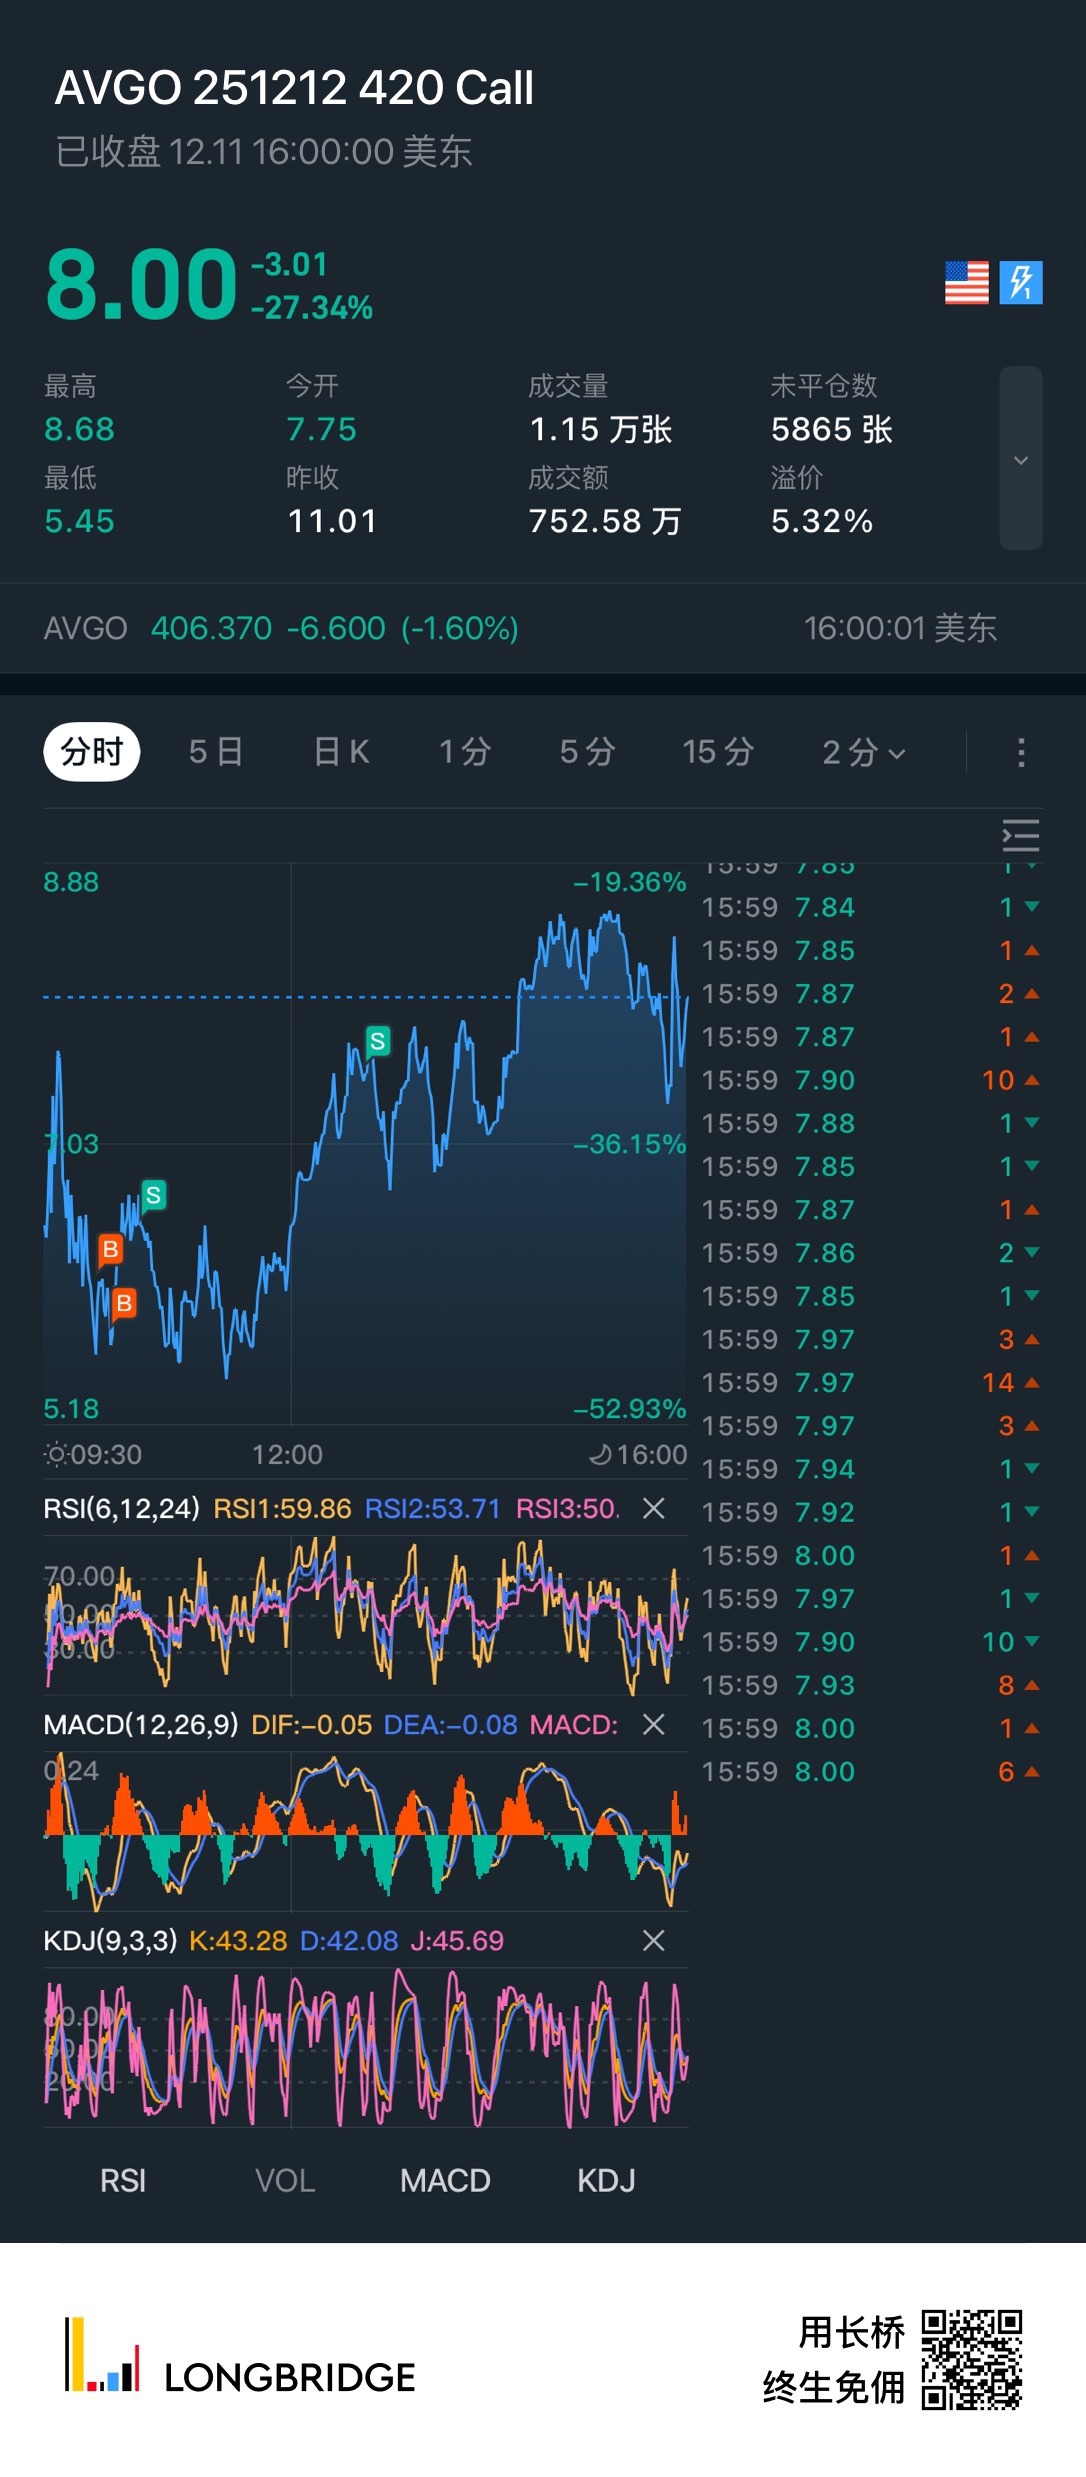Tap the topmost S sell marker on chart
1086x2477 pixels.
pyautogui.click(x=377, y=1041)
